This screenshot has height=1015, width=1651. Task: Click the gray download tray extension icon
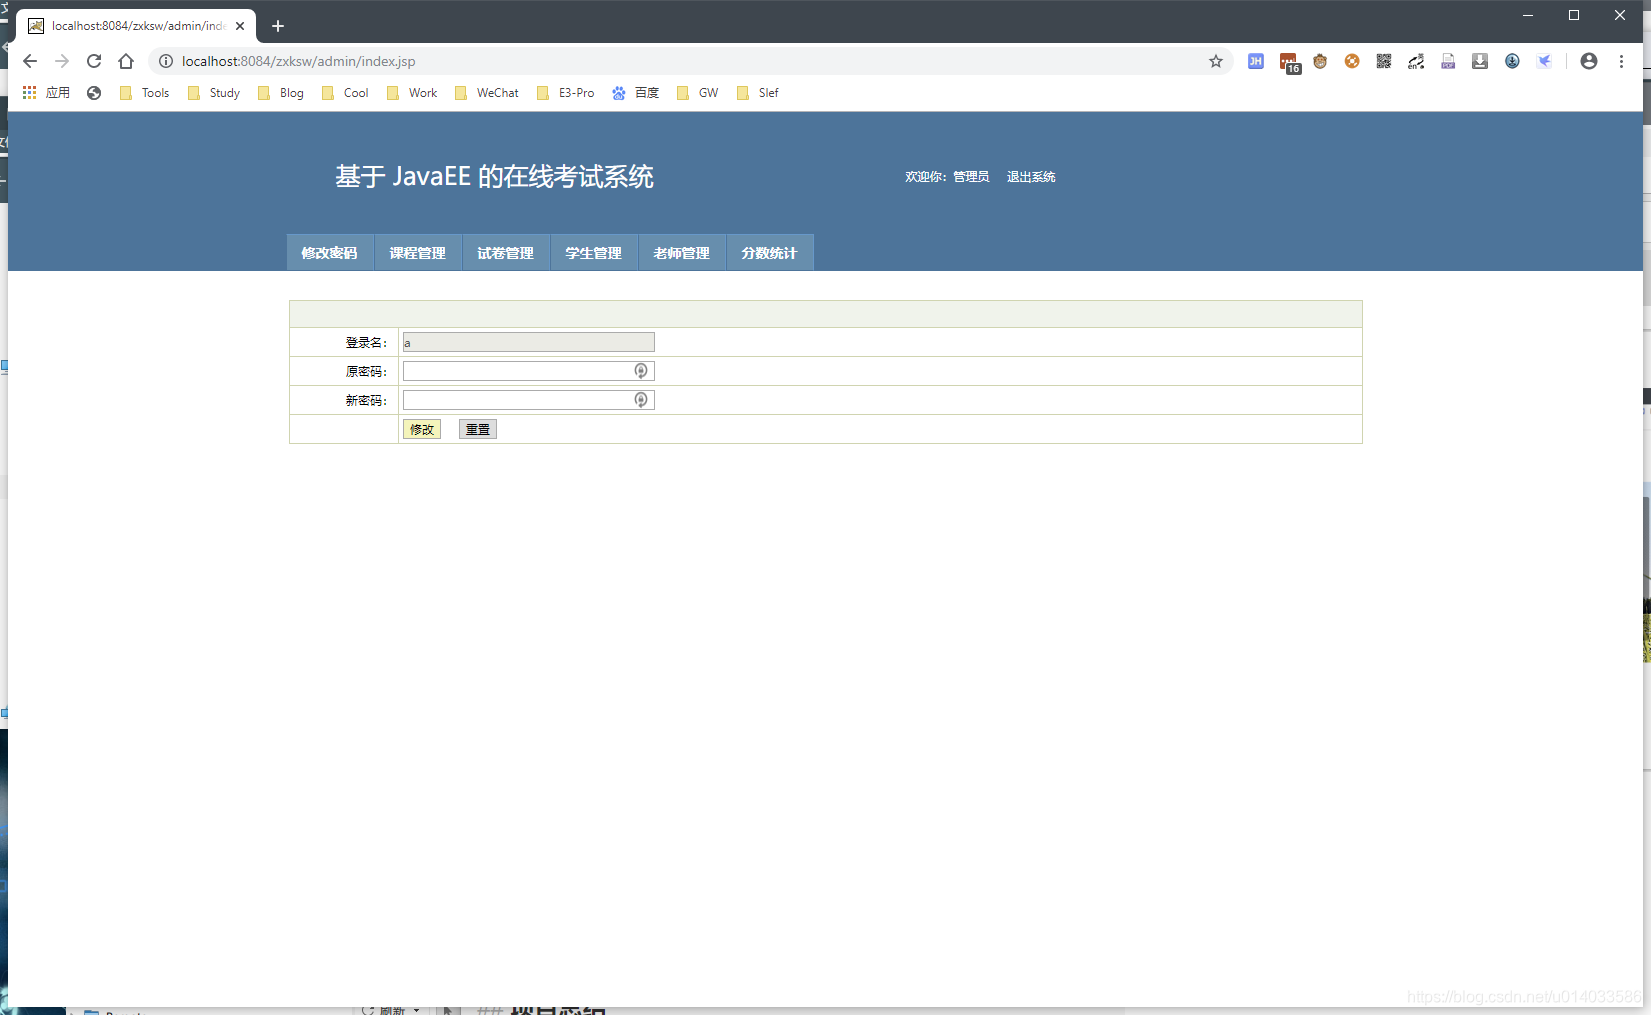pos(1480,61)
